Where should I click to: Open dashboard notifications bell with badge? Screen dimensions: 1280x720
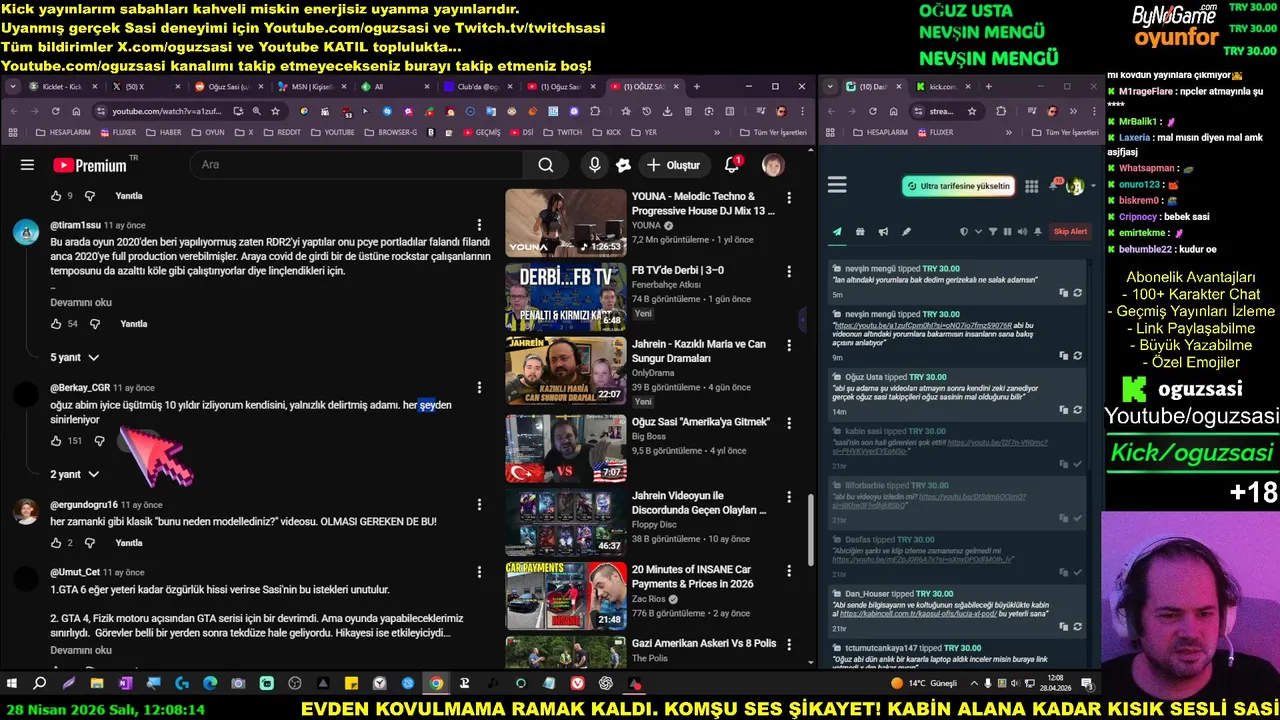(x=1055, y=185)
